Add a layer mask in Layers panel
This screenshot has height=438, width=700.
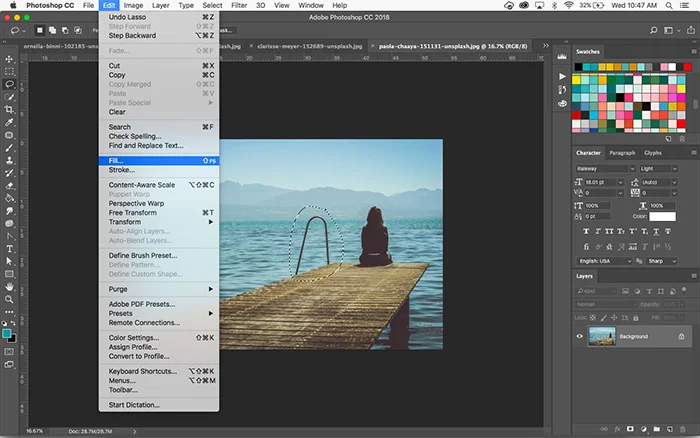[630, 429]
